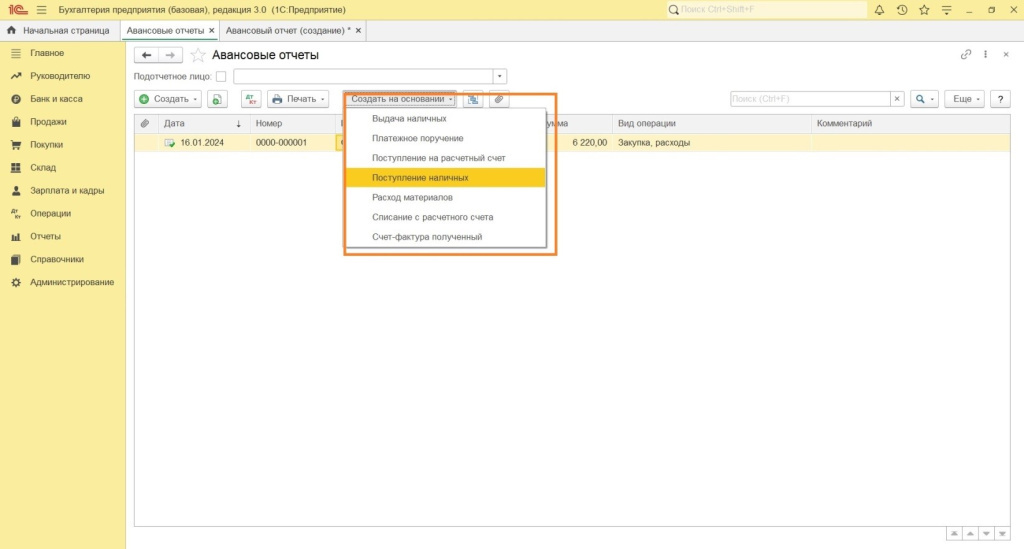Open the history clock icon
1024x549 pixels.
click(x=902, y=10)
